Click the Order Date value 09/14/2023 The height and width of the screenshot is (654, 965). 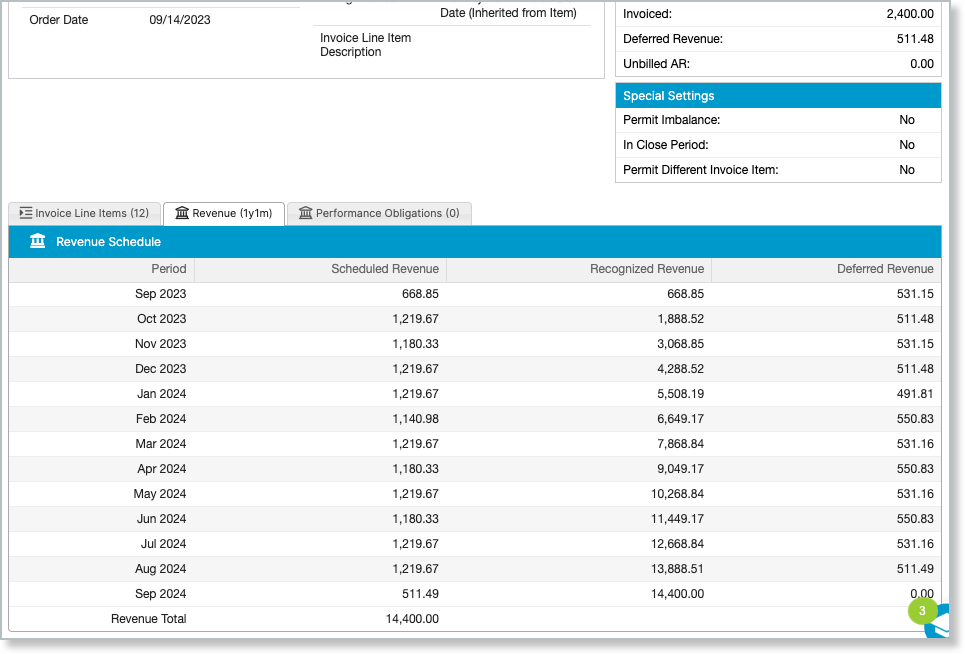click(180, 20)
